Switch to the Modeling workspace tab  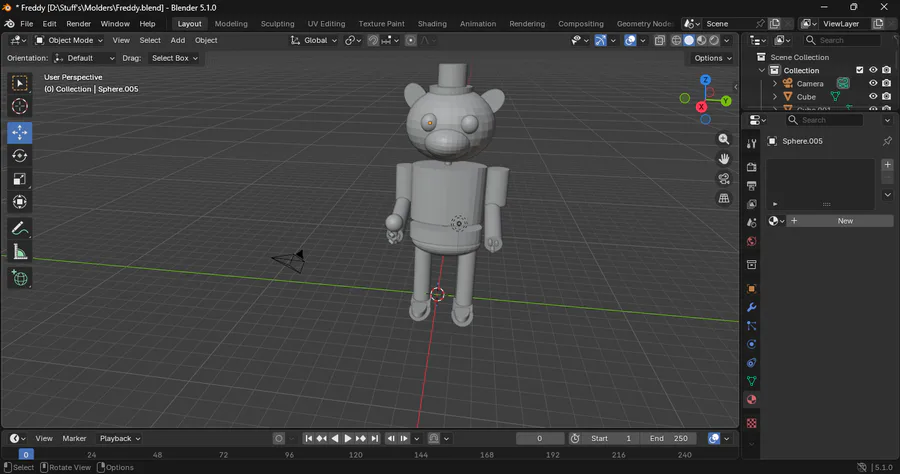point(231,24)
